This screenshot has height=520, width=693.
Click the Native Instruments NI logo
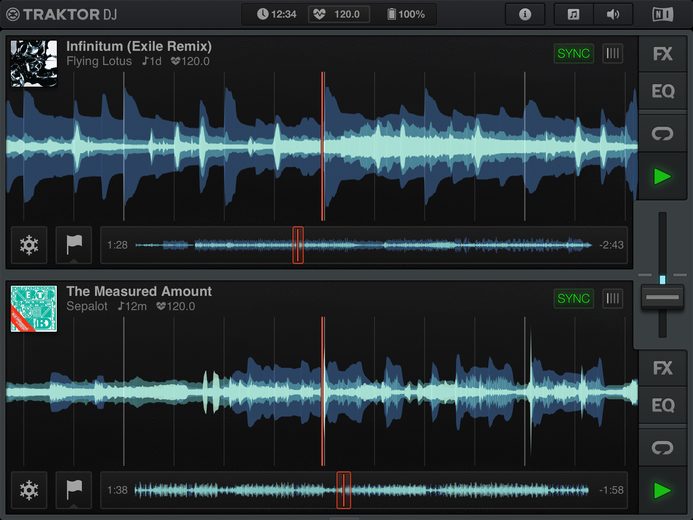663,15
